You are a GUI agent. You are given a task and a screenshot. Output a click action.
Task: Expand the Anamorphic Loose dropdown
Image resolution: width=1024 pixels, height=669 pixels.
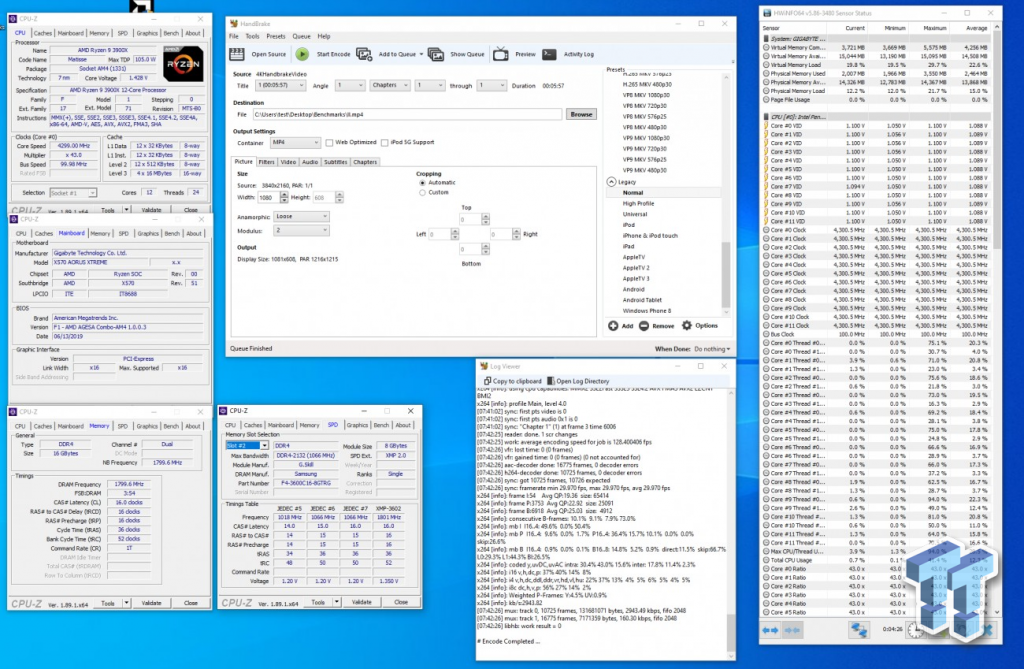pyautogui.click(x=300, y=216)
